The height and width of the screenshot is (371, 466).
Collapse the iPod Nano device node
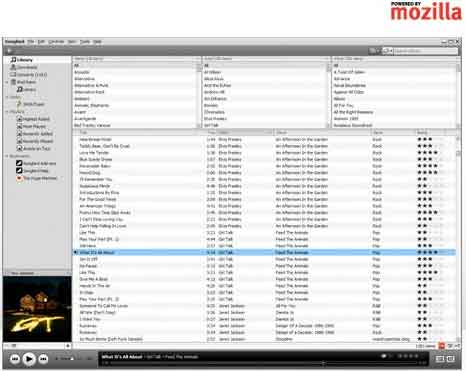[x=7, y=82]
